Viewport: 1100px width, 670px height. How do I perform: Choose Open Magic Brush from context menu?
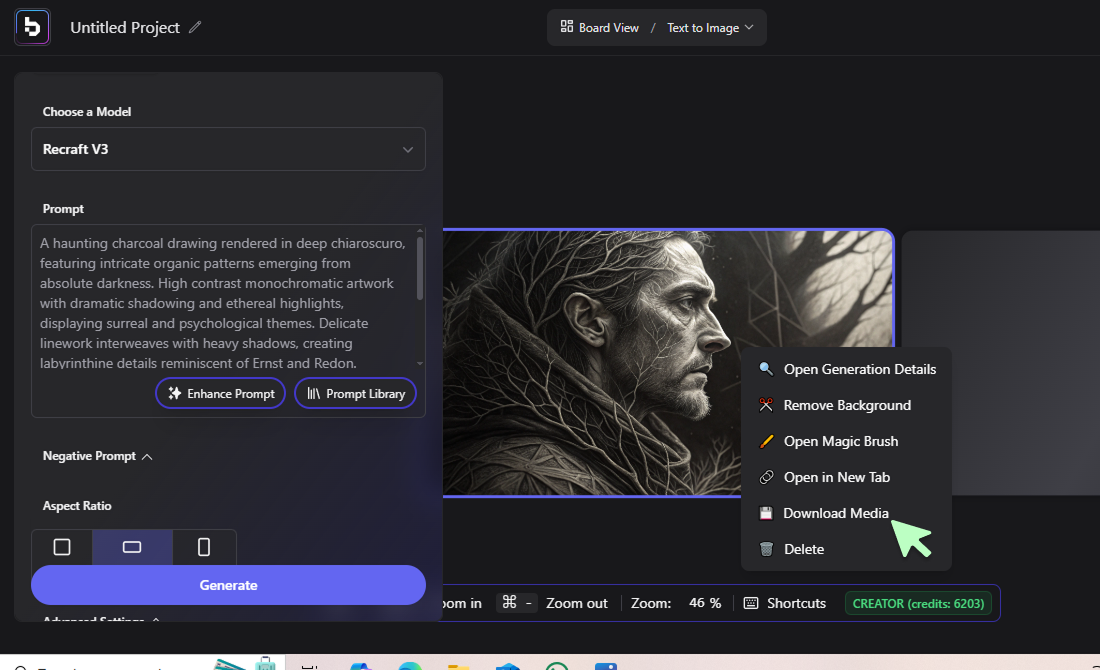846,441
